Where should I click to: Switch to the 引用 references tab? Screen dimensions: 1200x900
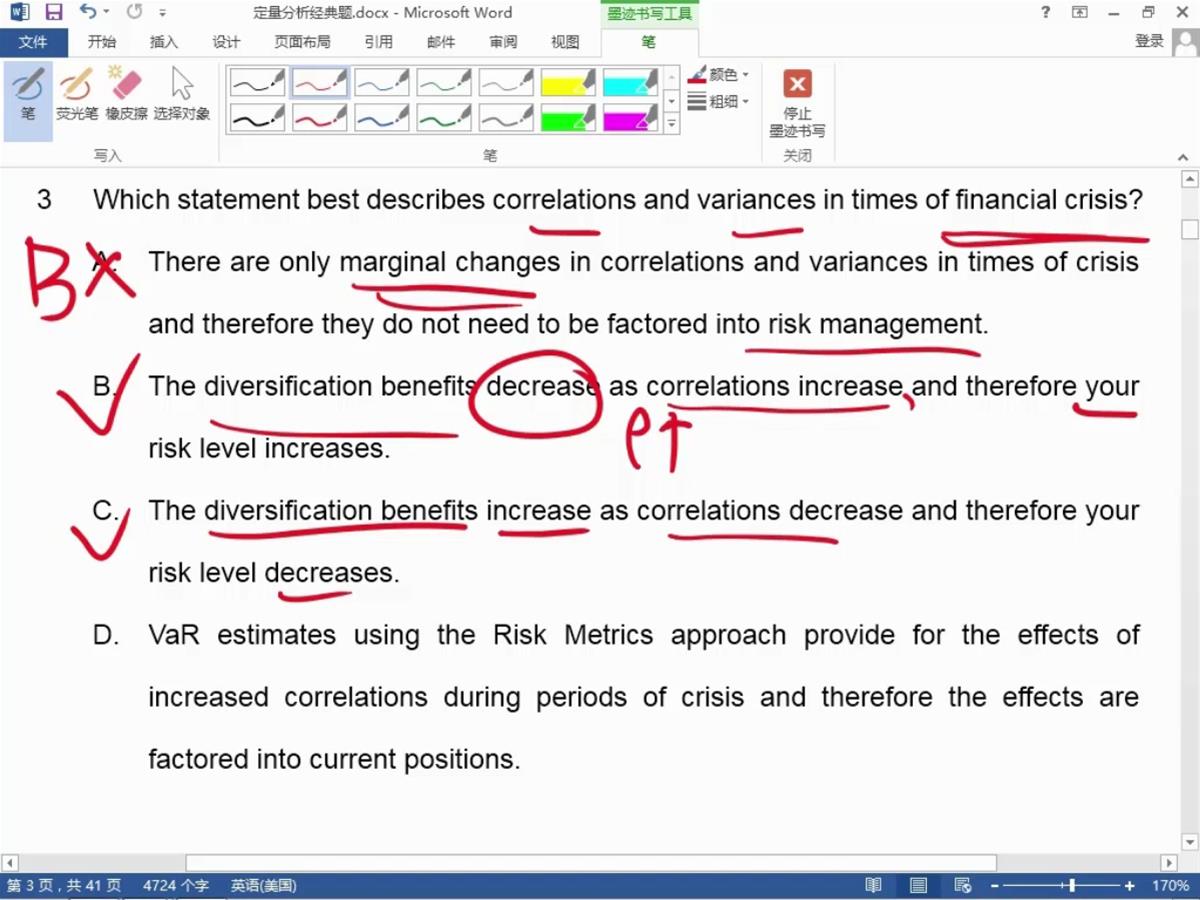378,42
